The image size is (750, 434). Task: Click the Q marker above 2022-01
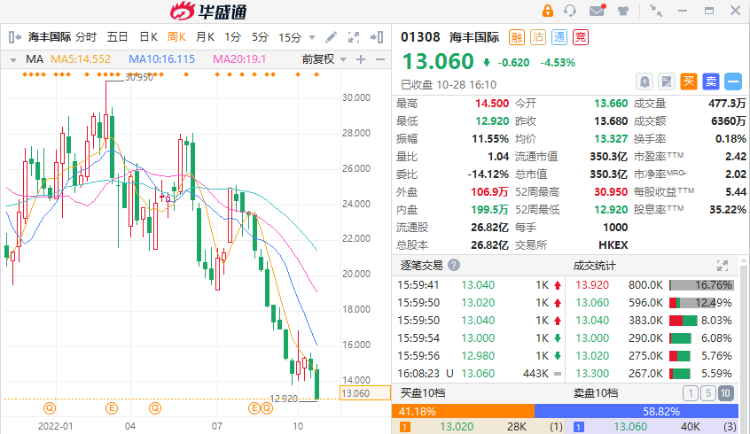click(50, 408)
